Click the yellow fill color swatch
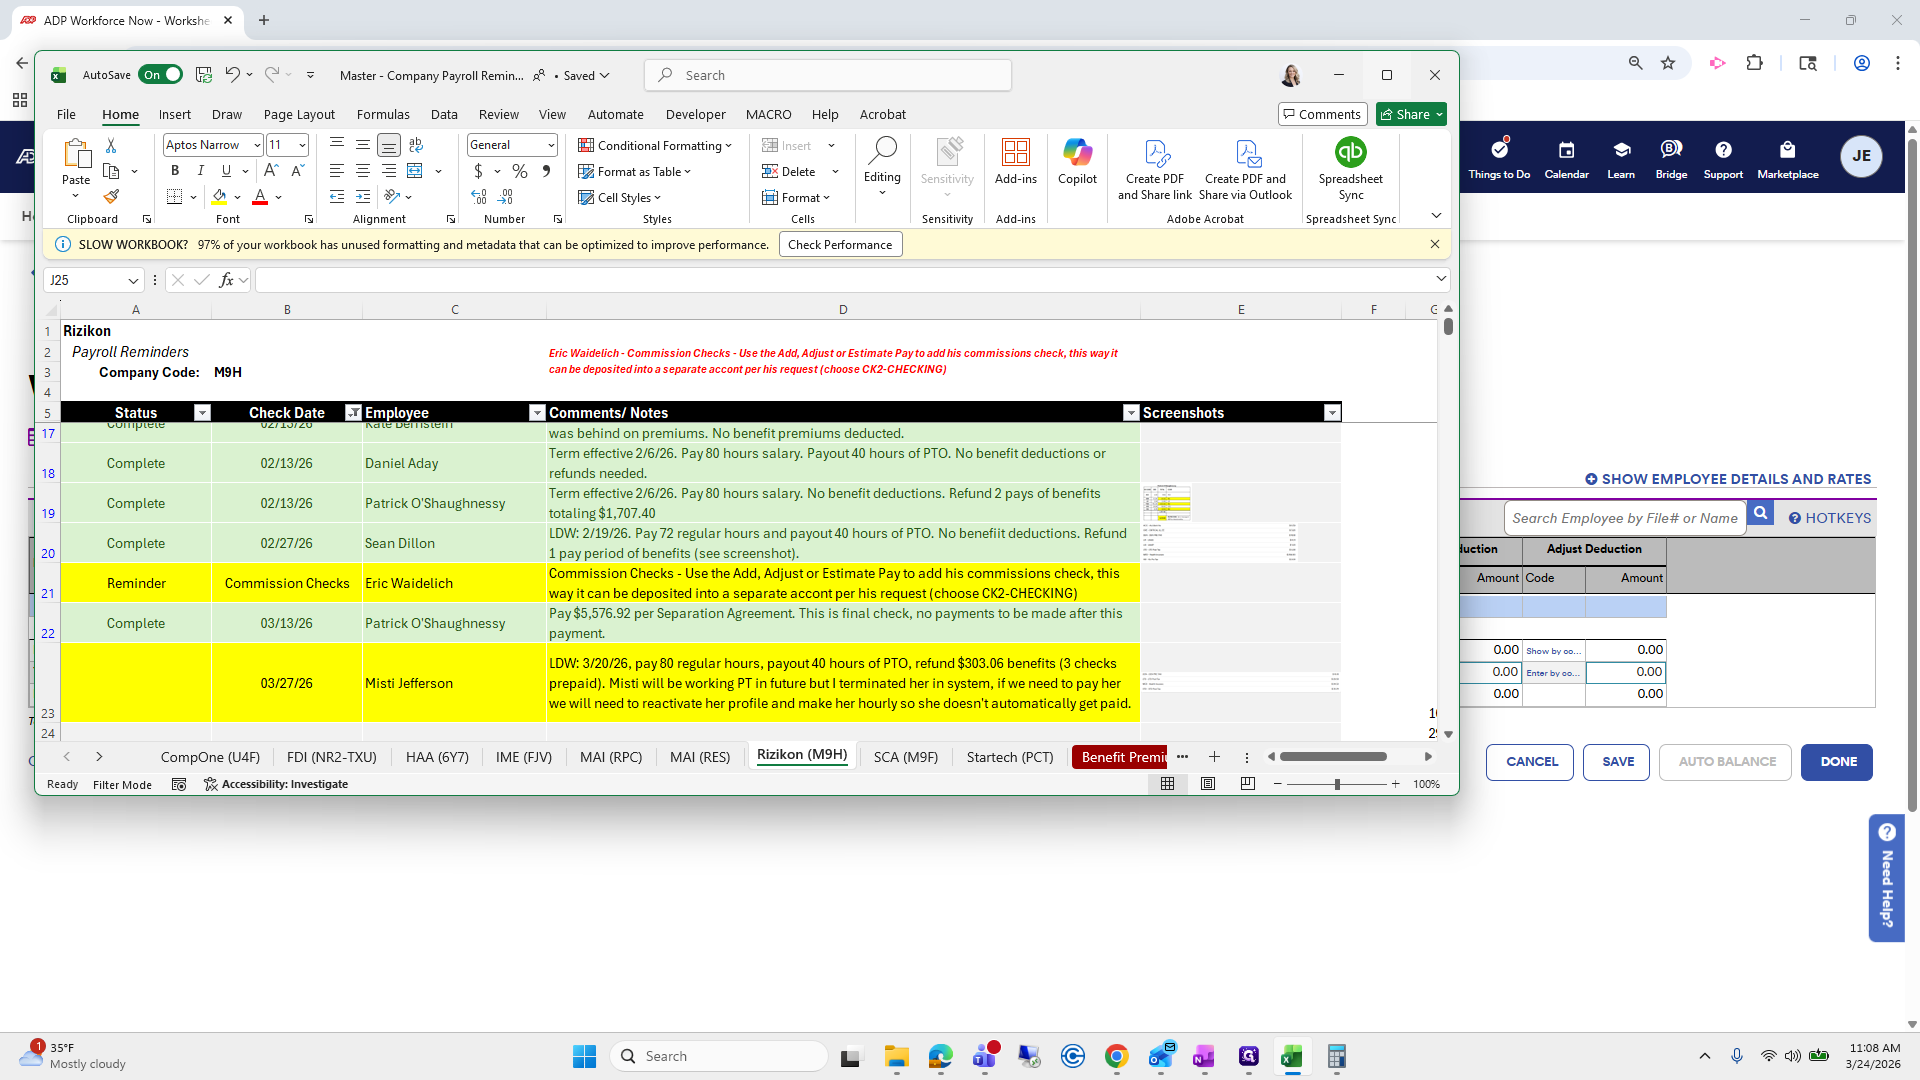Screen dimensions: 1920x1080 219,197
